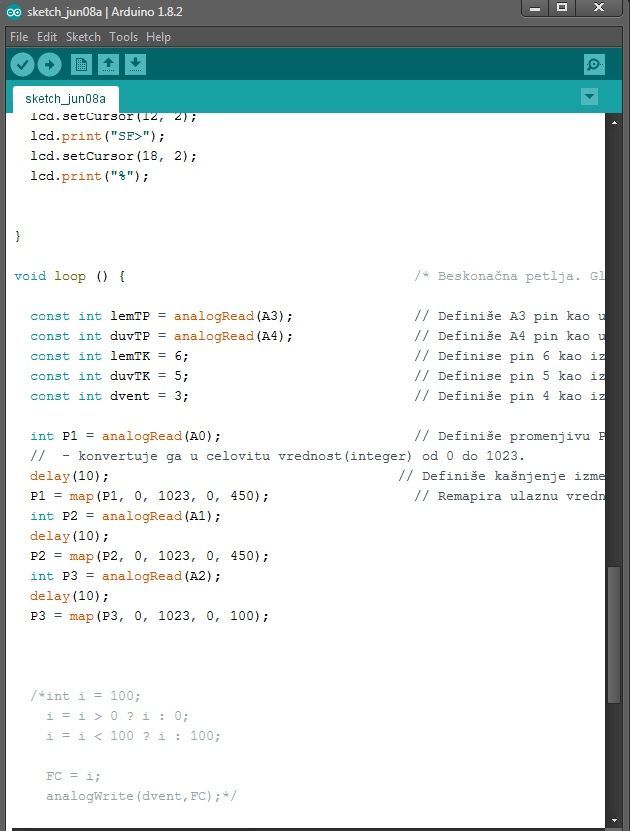Click the Verify checkmark button
This screenshot has width=630, height=831.
pos(22,65)
